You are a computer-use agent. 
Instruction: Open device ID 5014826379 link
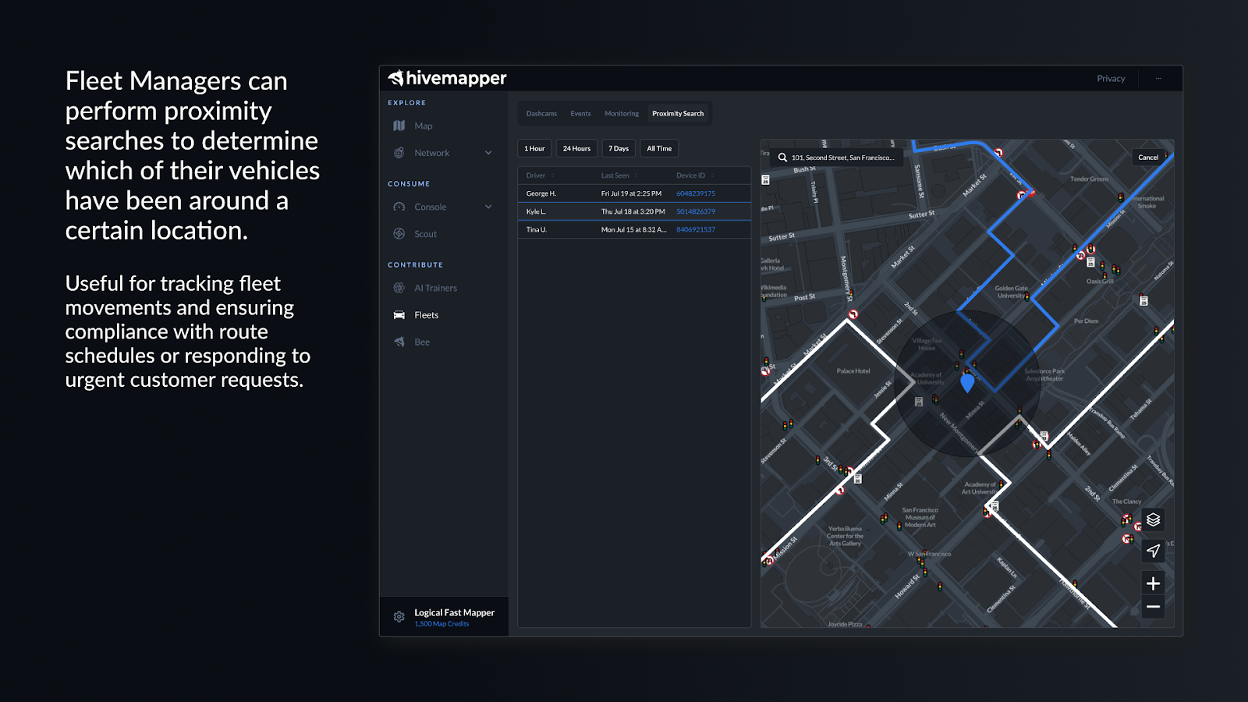tap(696, 212)
